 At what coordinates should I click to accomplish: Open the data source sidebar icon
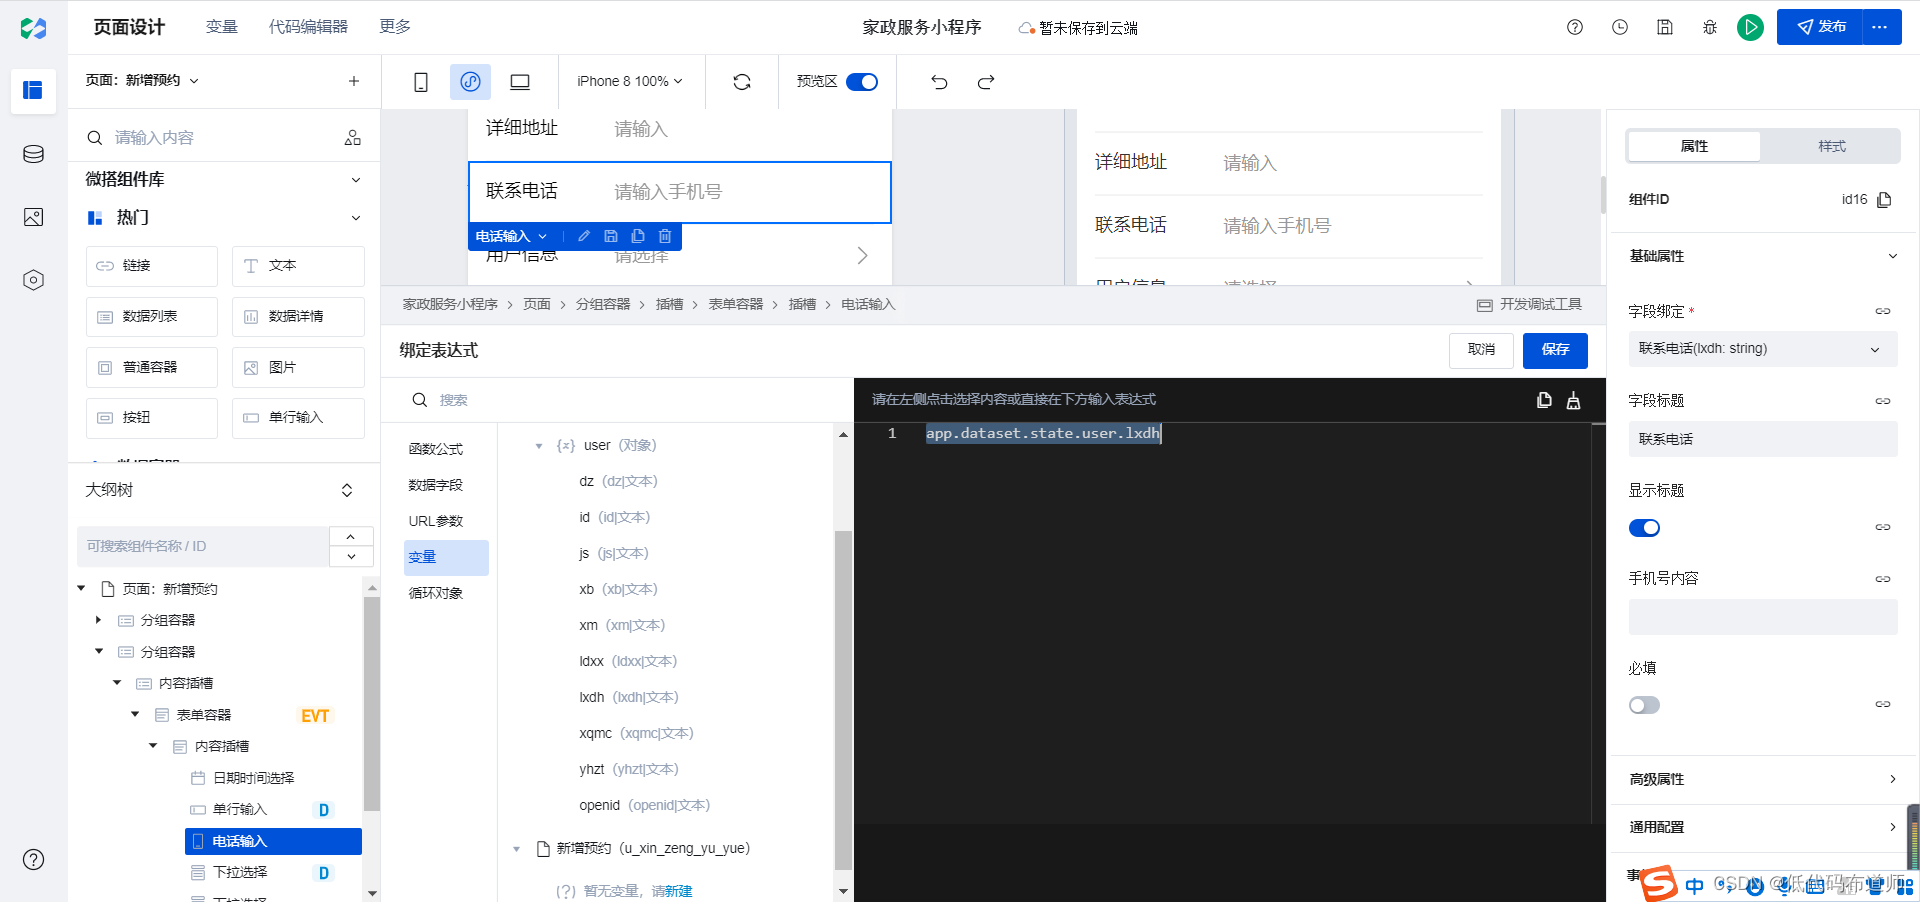(33, 154)
